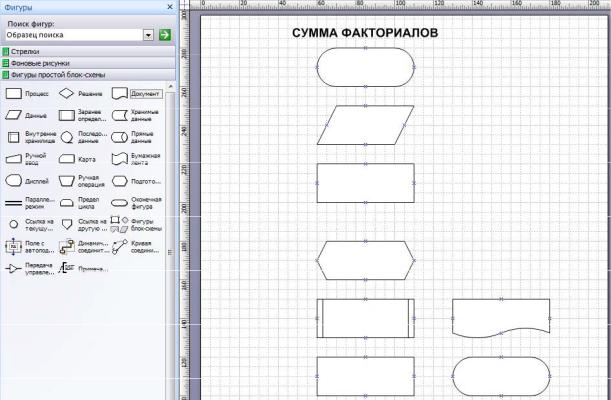Select the hexagon preparation shape on canvas

[366, 260]
